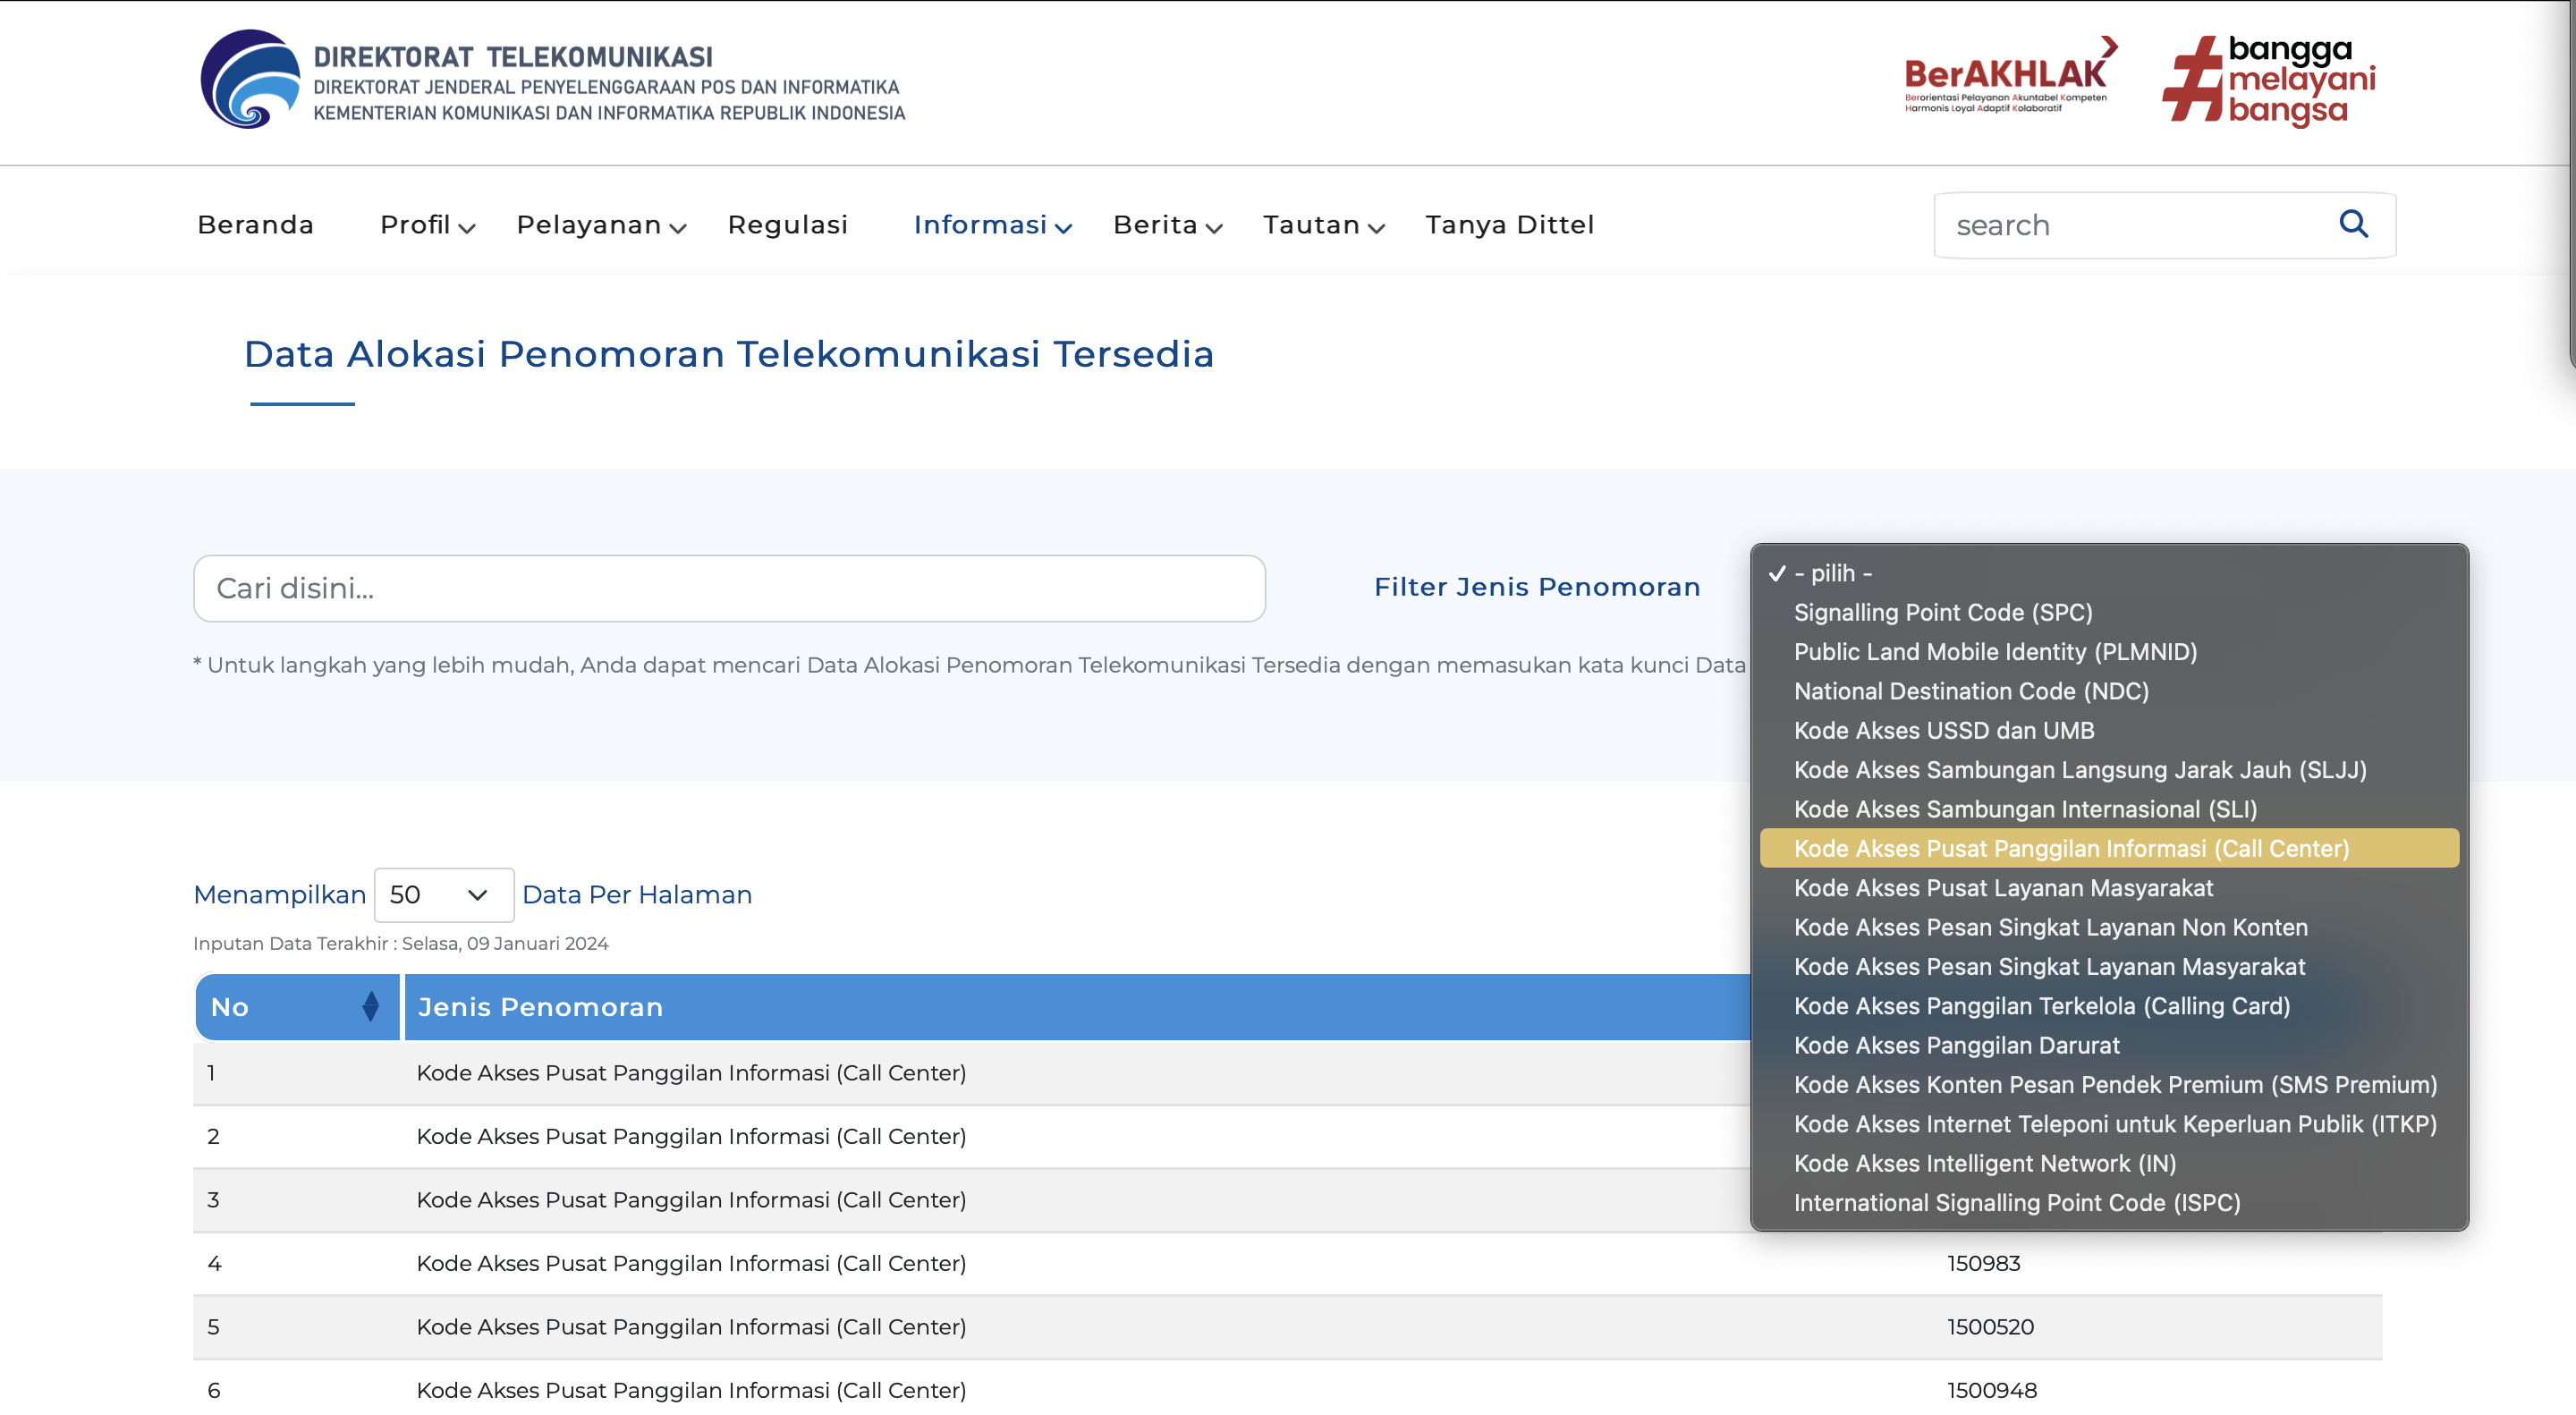
Task: Go to Beranda page
Action: (255, 225)
